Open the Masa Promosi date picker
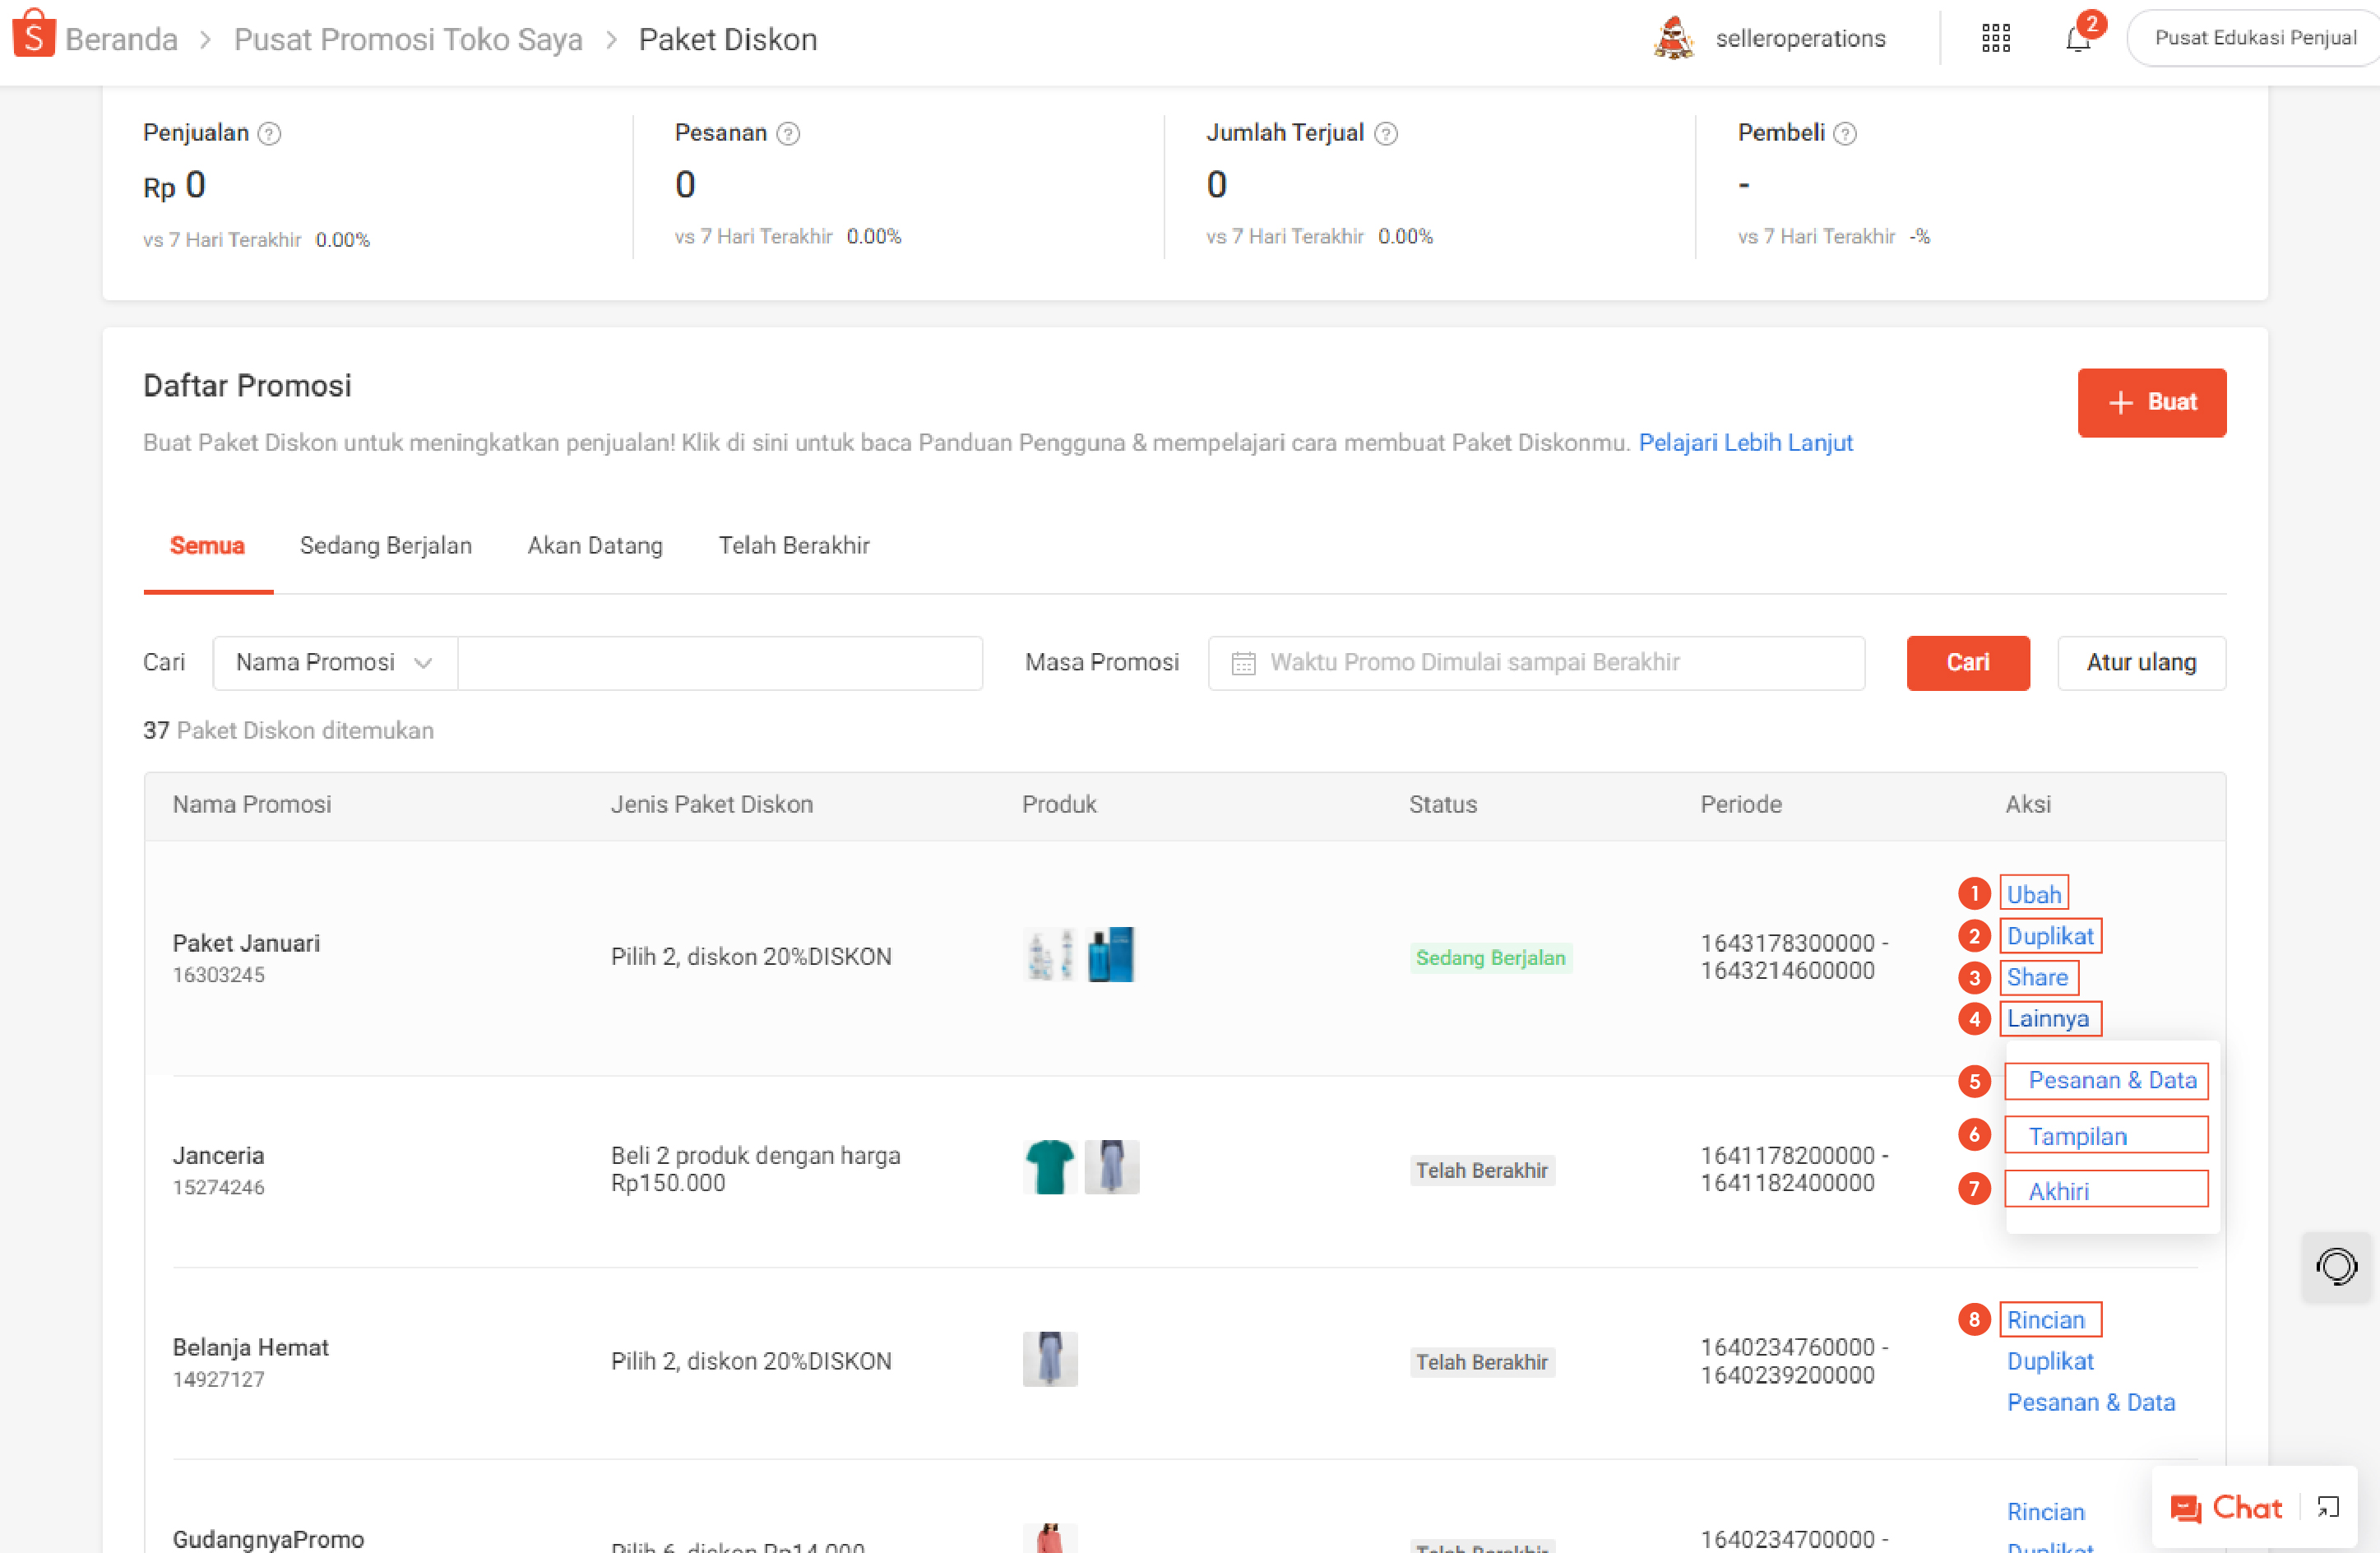 1535,663
